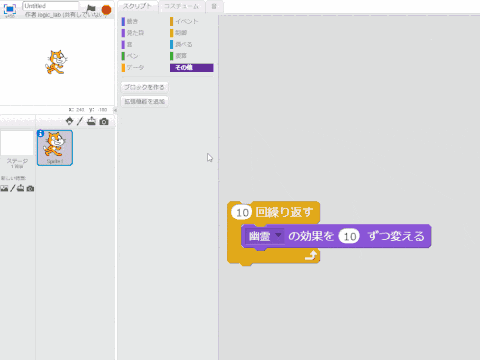Upload sprite from file icon
Viewport: 480px width, 360px height.
(x=91, y=121)
